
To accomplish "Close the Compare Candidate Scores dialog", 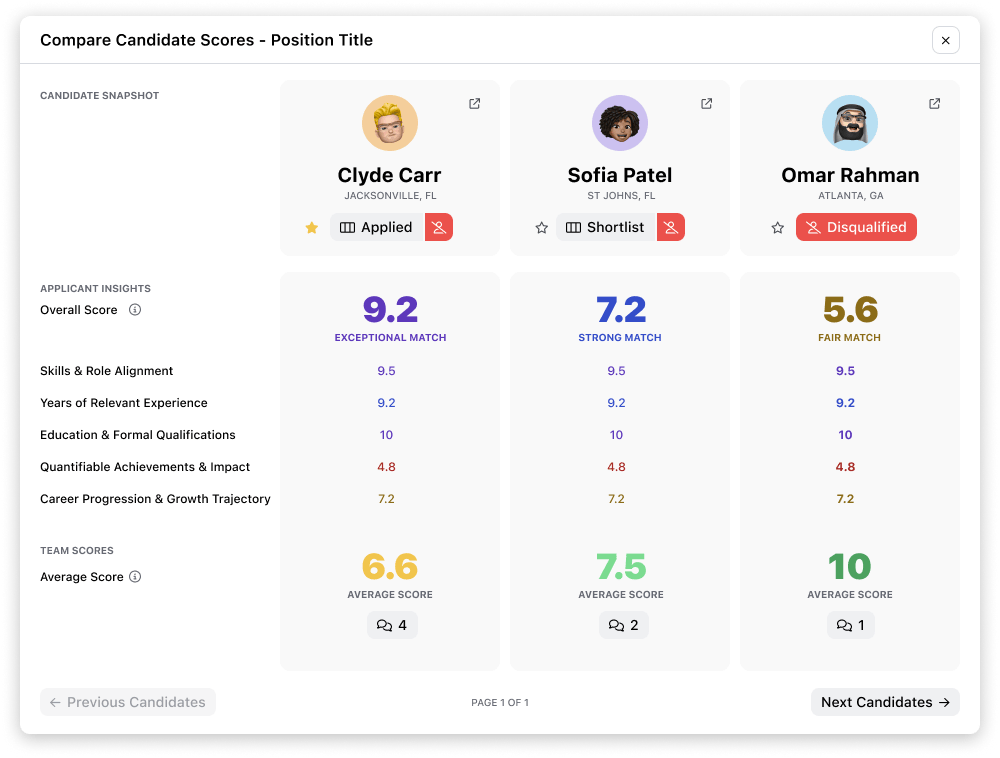I will click(946, 40).
